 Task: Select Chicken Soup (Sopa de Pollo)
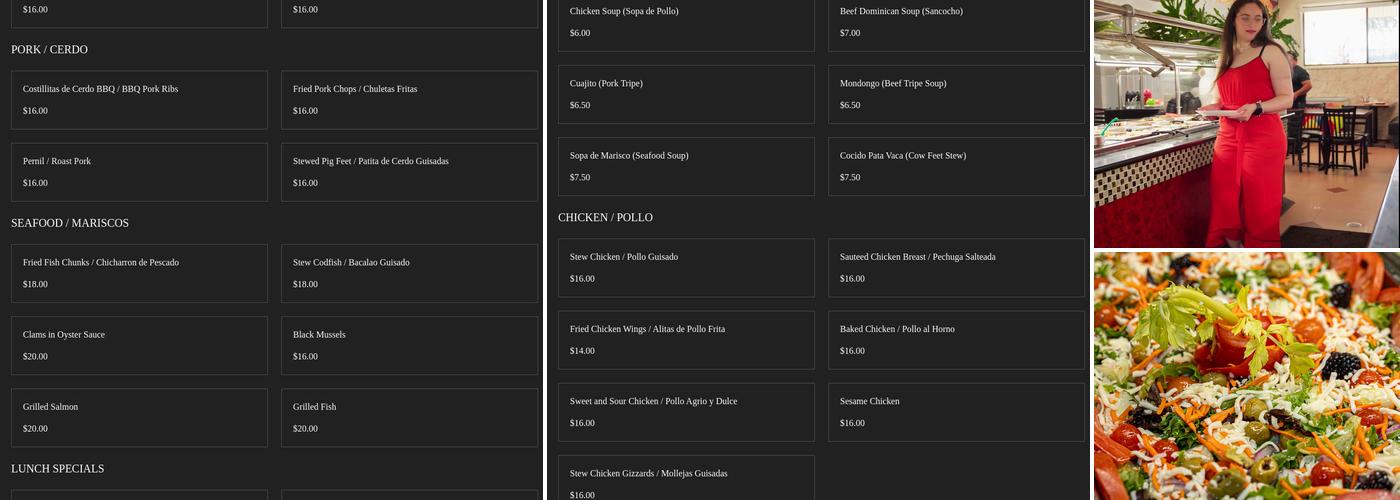[x=686, y=25]
